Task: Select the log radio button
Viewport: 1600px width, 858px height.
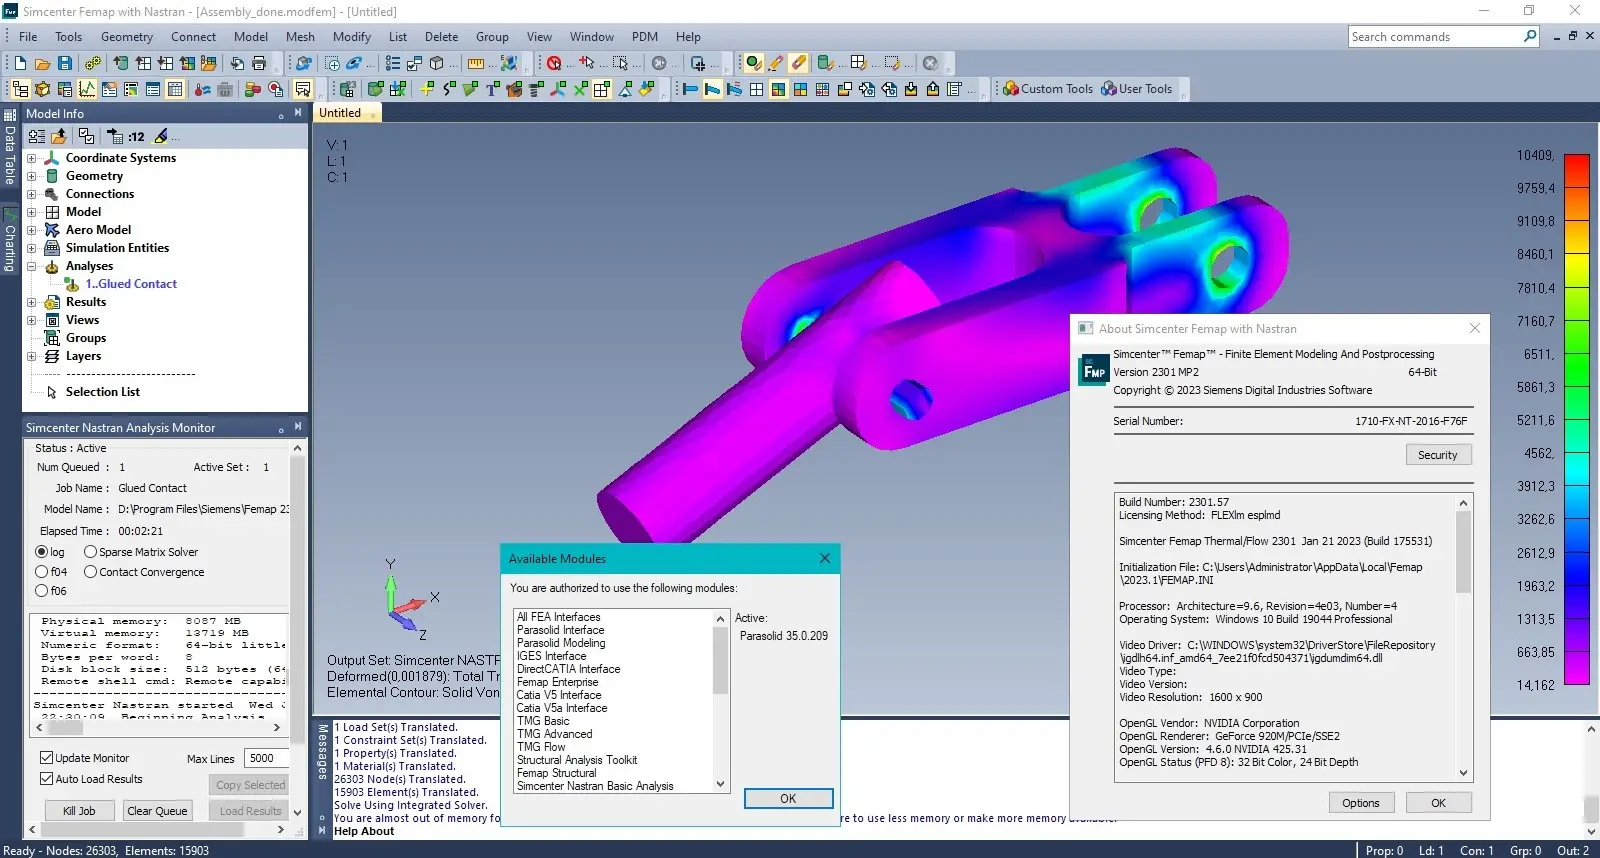Action: tap(42, 552)
